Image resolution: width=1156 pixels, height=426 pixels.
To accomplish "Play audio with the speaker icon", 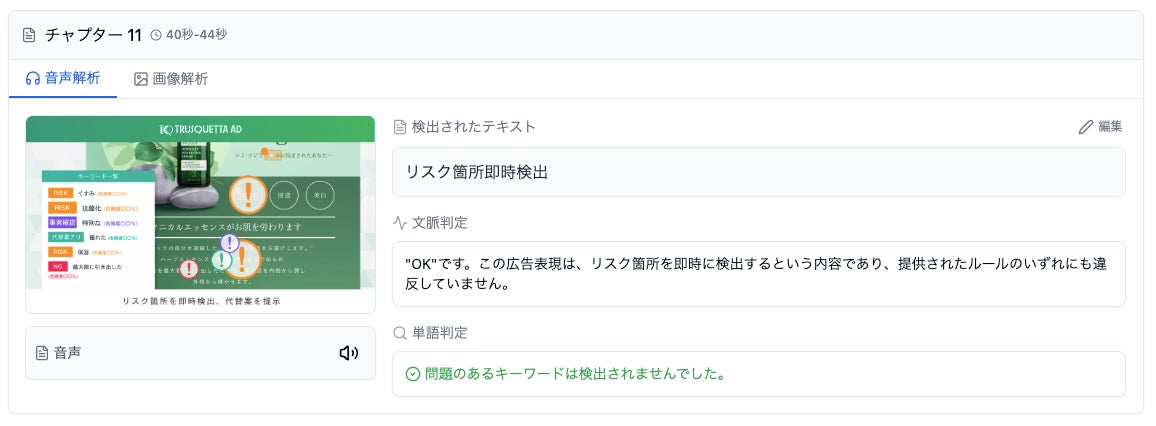I will [348, 353].
